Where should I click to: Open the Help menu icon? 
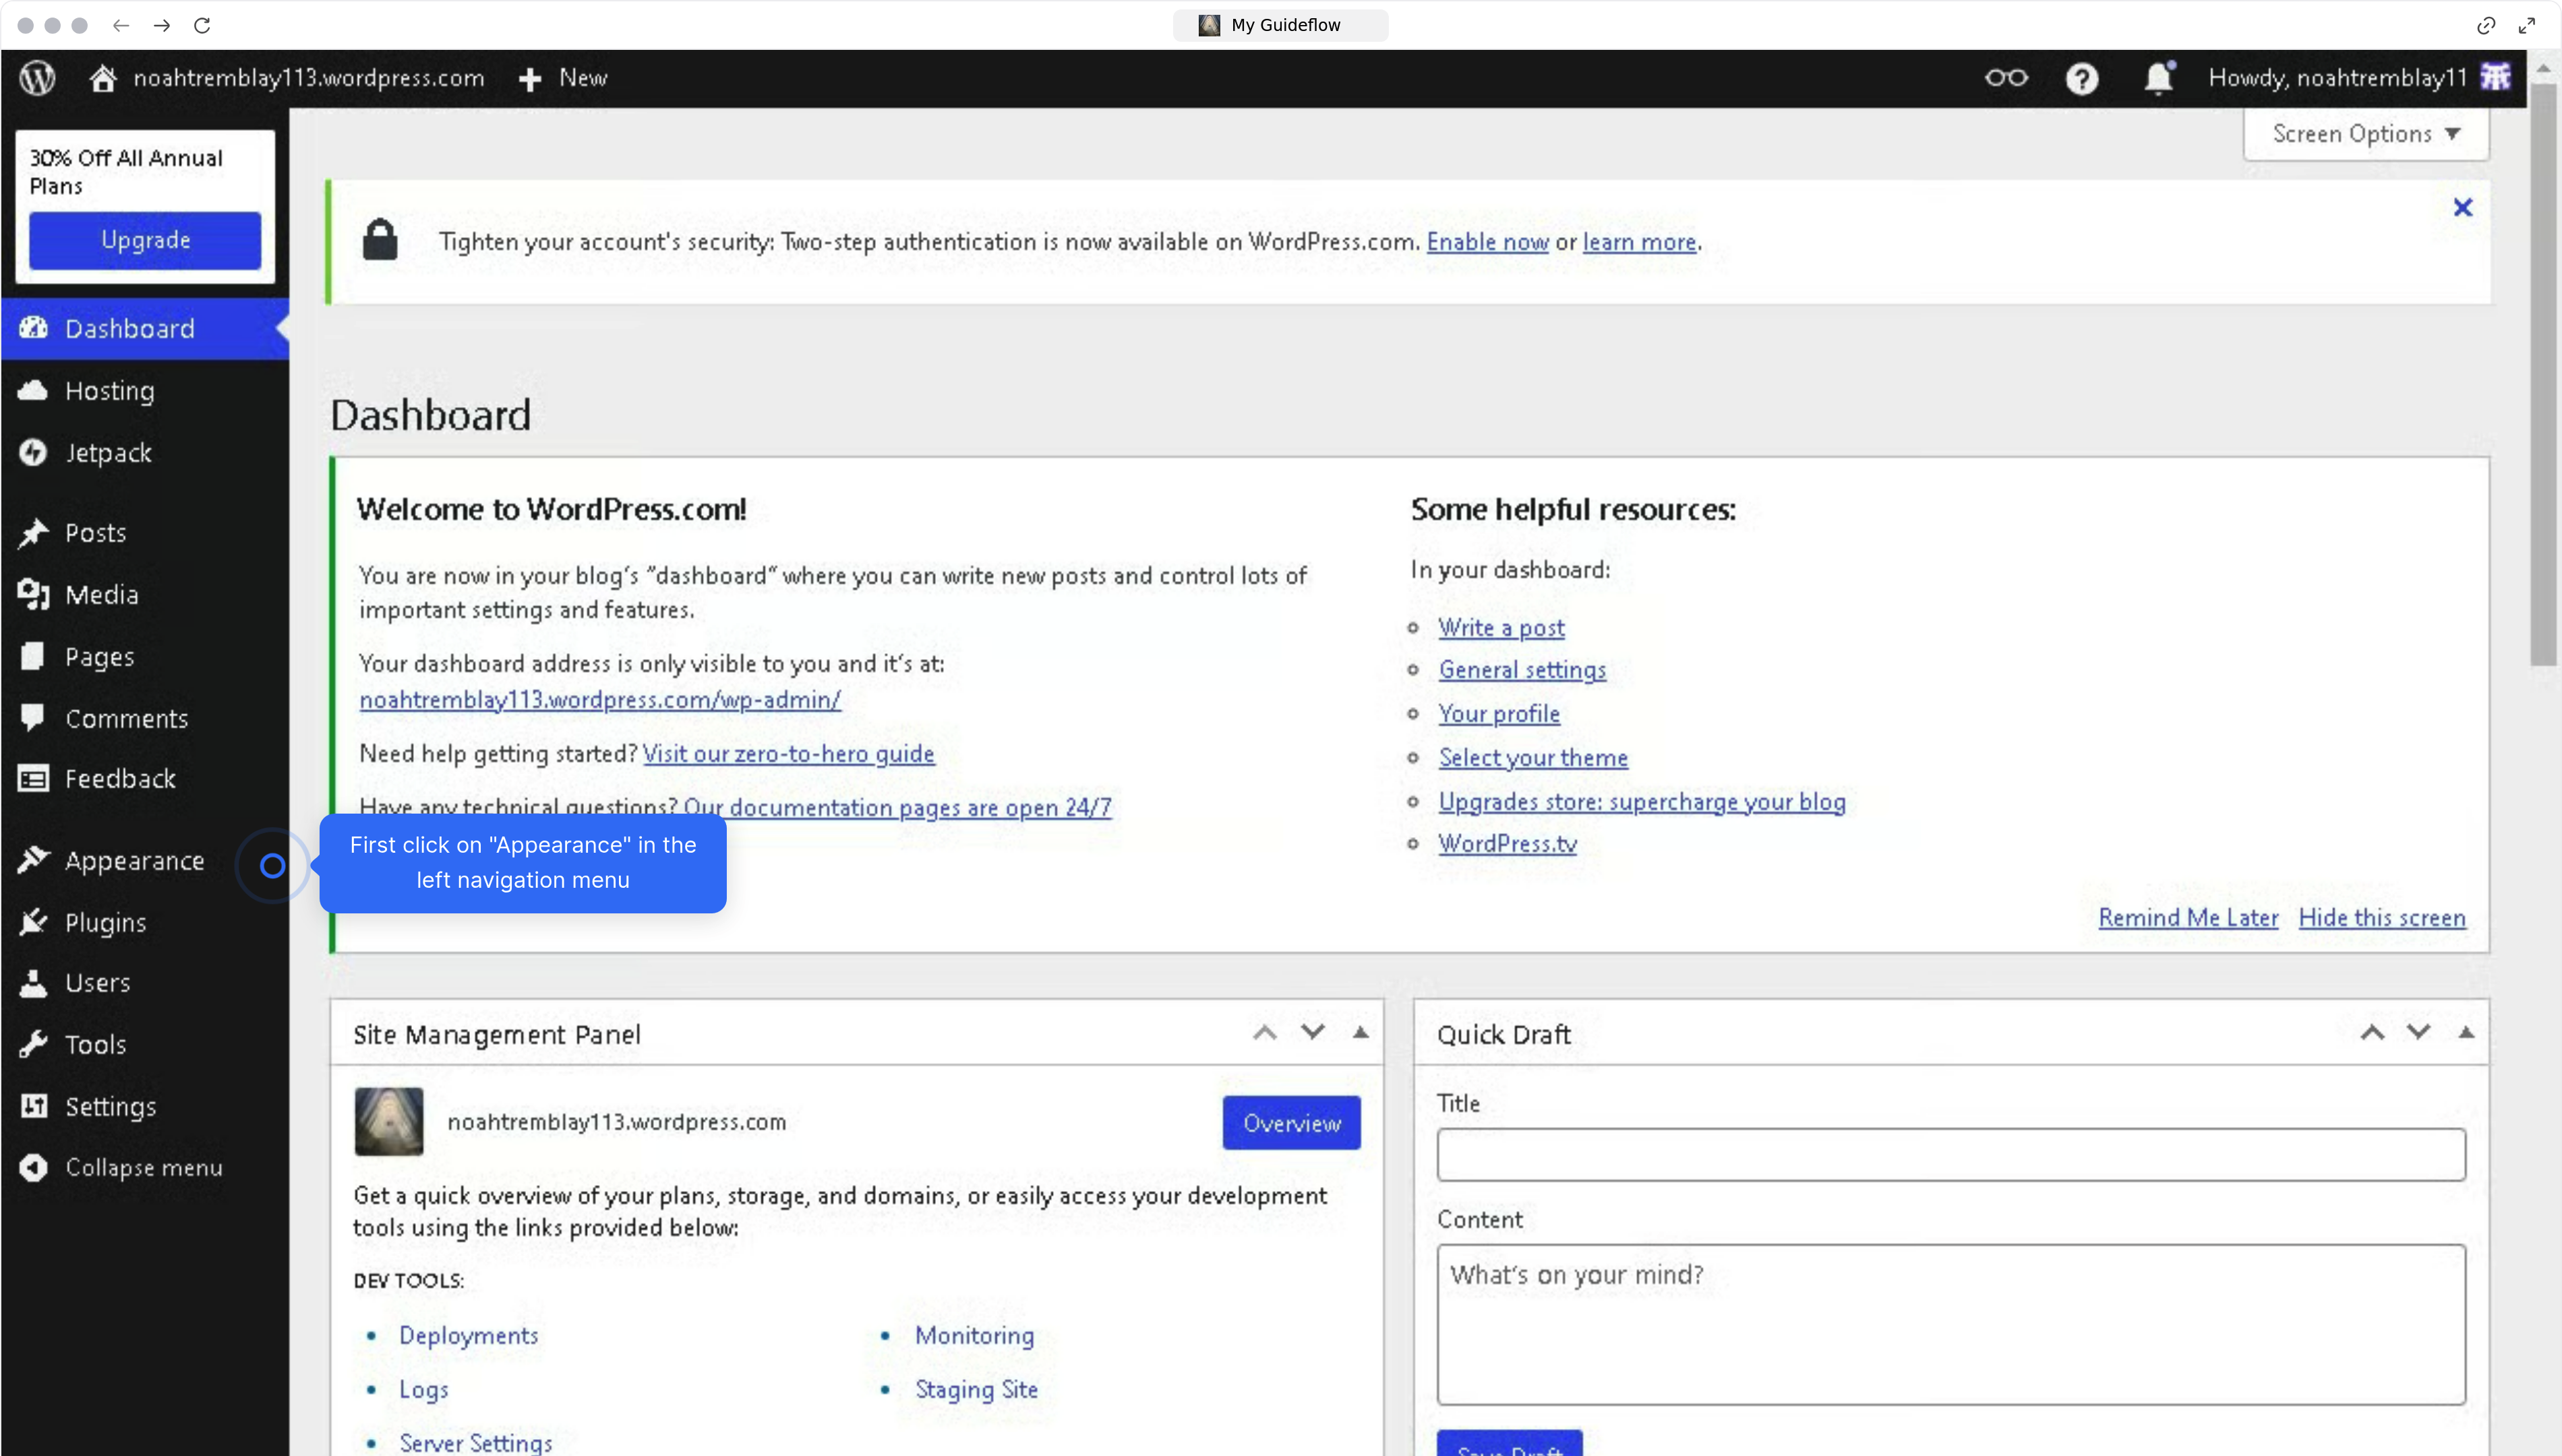point(2082,78)
